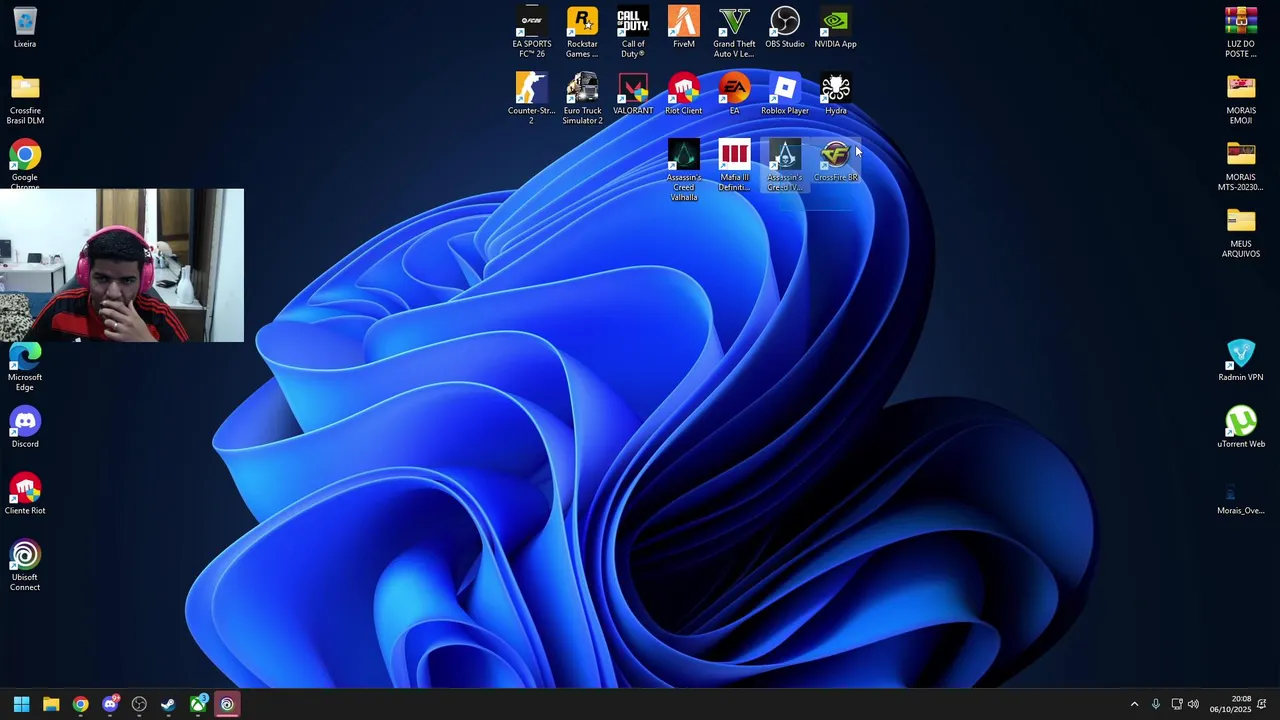Select the Hydra desktop shortcut

tap(836, 94)
